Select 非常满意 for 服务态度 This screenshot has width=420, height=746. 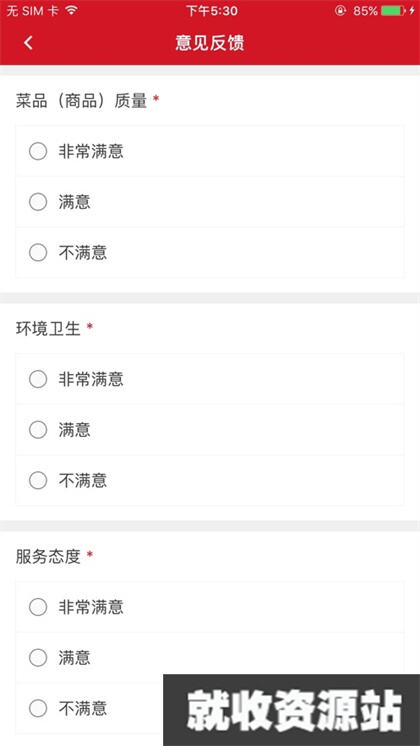210,607
